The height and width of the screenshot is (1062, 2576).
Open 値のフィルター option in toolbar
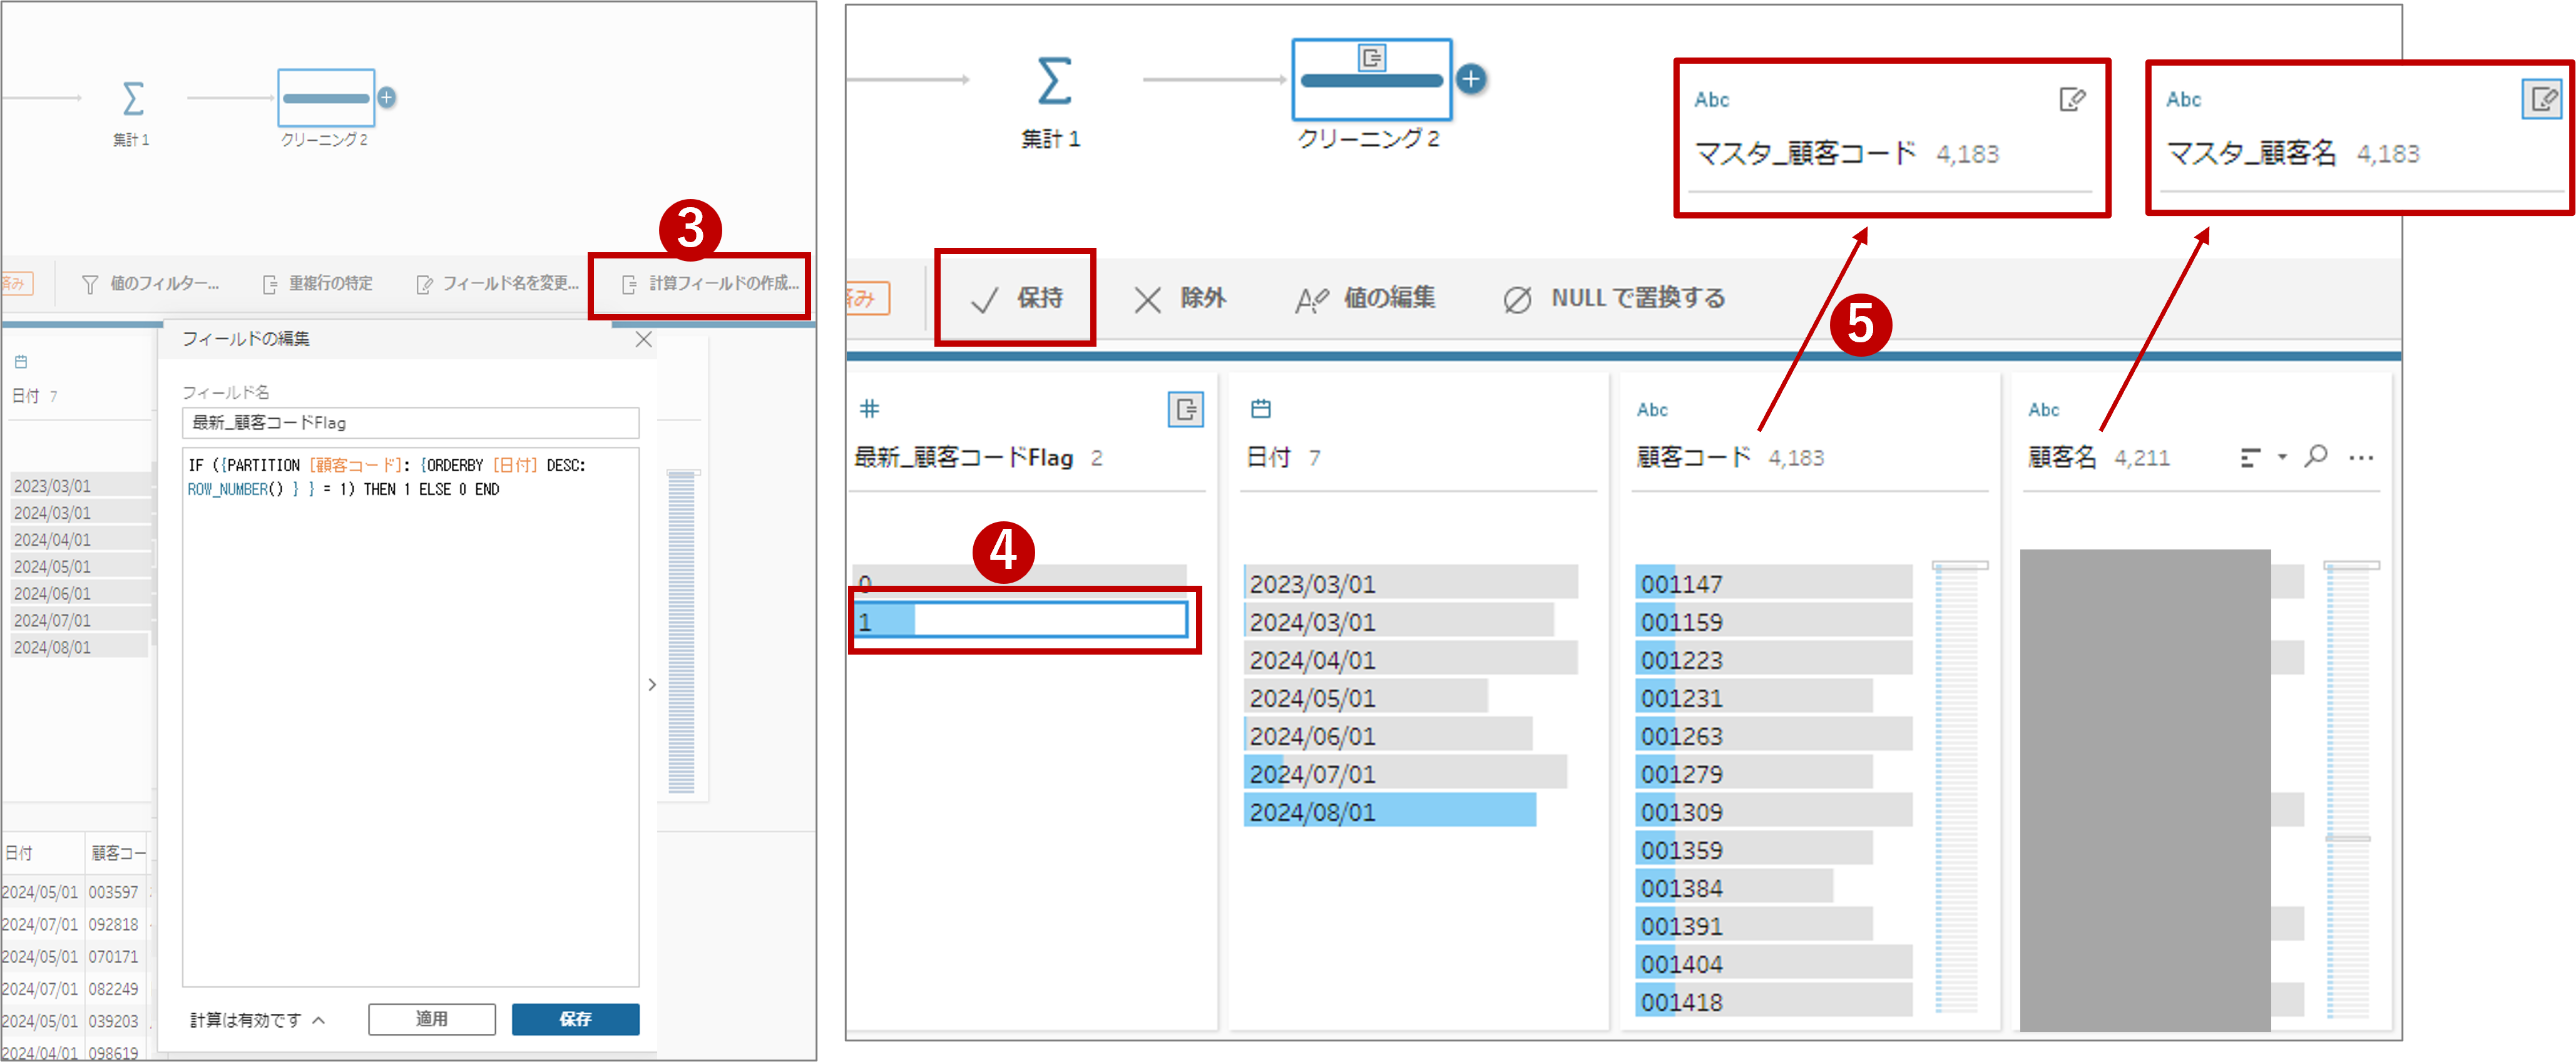click(150, 284)
